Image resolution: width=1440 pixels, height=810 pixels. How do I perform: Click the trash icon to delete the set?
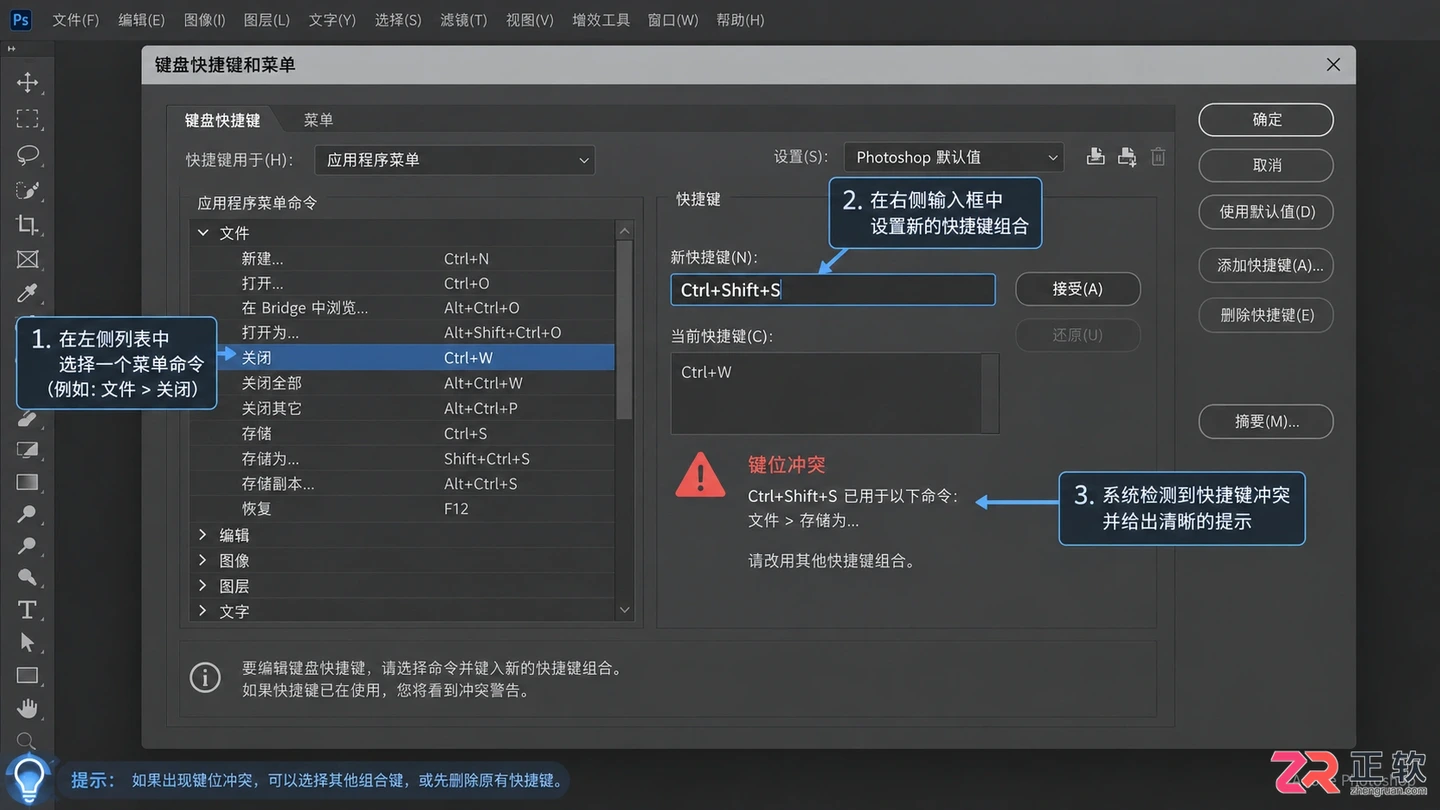point(1158,157)
